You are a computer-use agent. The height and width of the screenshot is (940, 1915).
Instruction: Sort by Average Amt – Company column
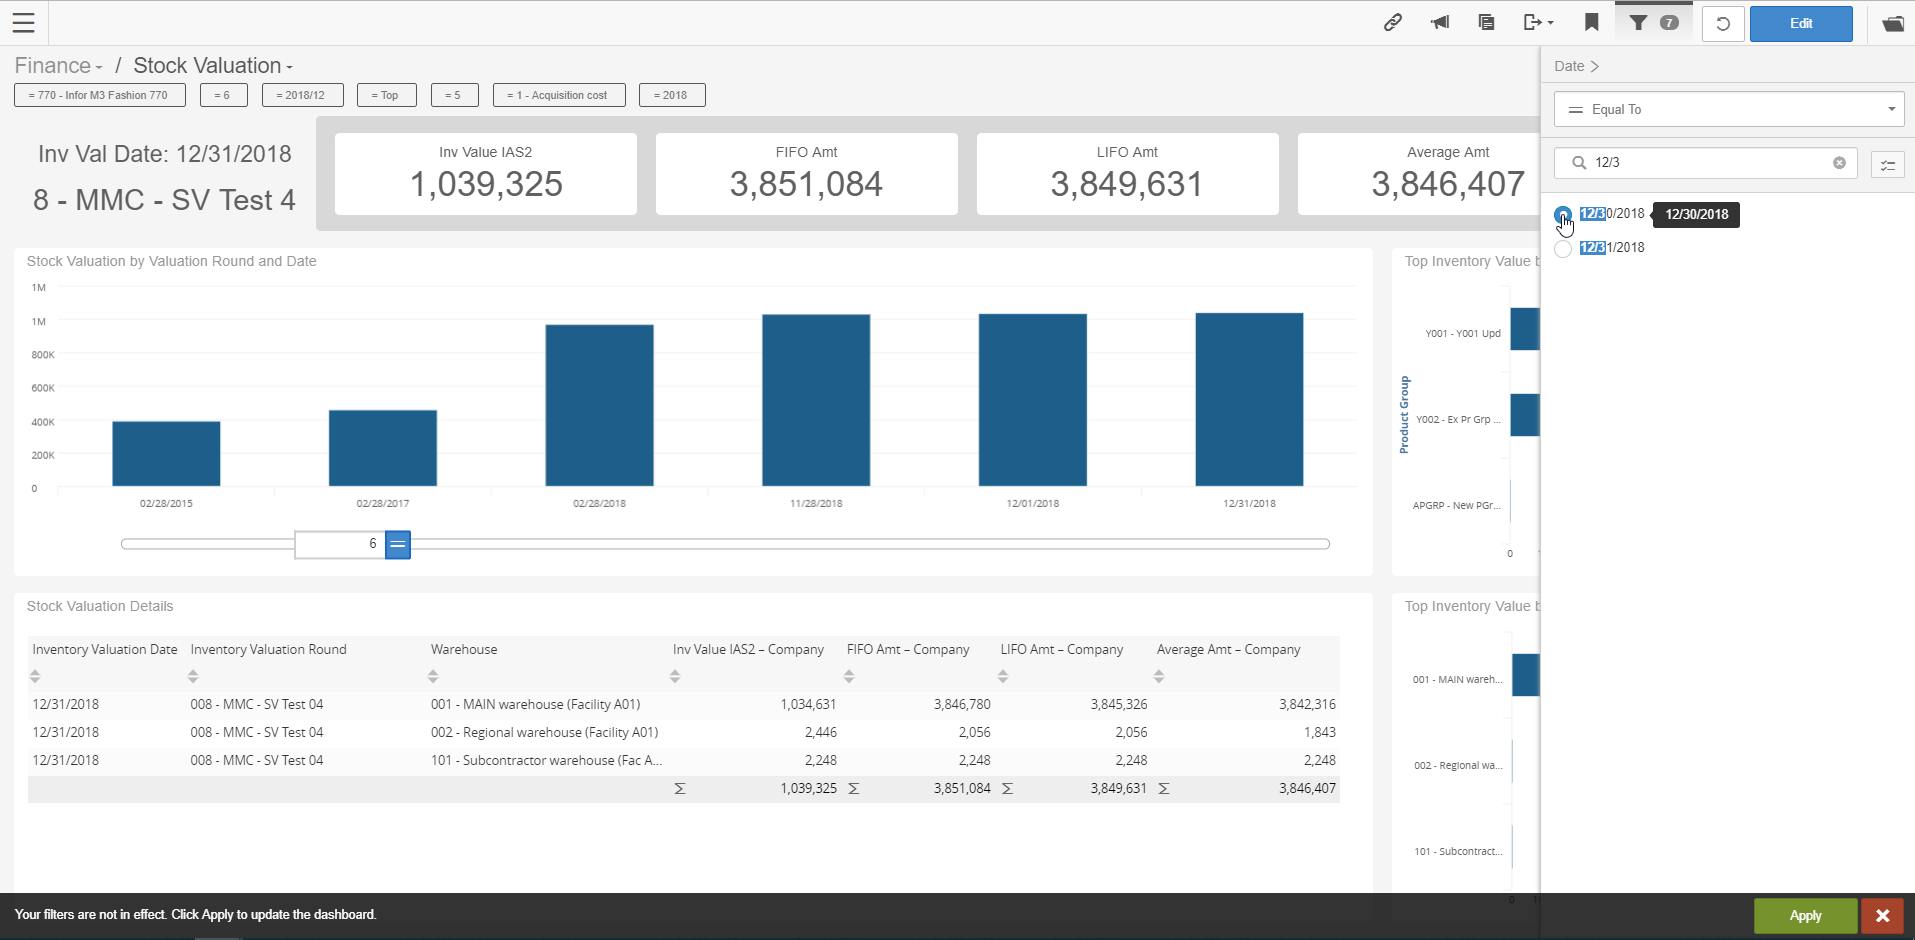click(1159, 677)
